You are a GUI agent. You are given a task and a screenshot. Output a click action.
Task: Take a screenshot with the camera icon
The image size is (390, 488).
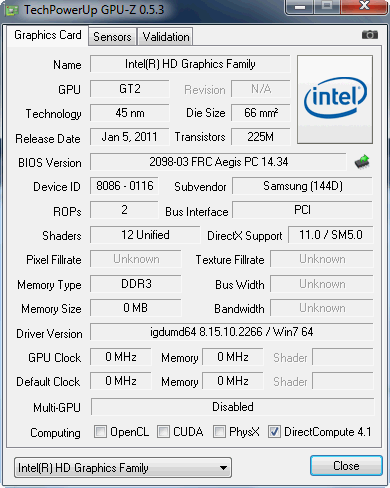[x=370, y=34]
